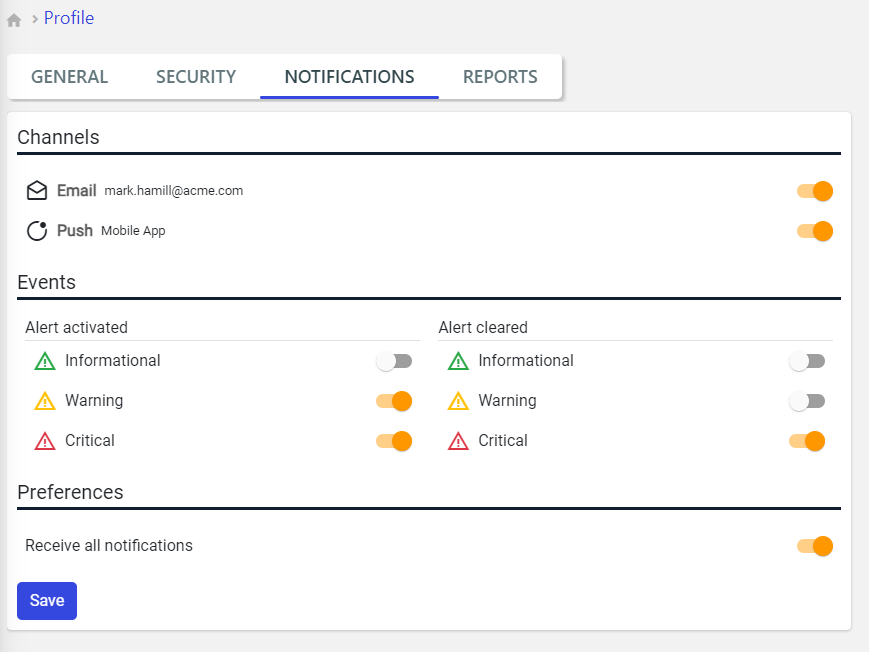Viewport: 869px width, 652px height.
Task: Click red Critical icon under Alert cleared
Action: pyautogui.click(x=458, y=441)
